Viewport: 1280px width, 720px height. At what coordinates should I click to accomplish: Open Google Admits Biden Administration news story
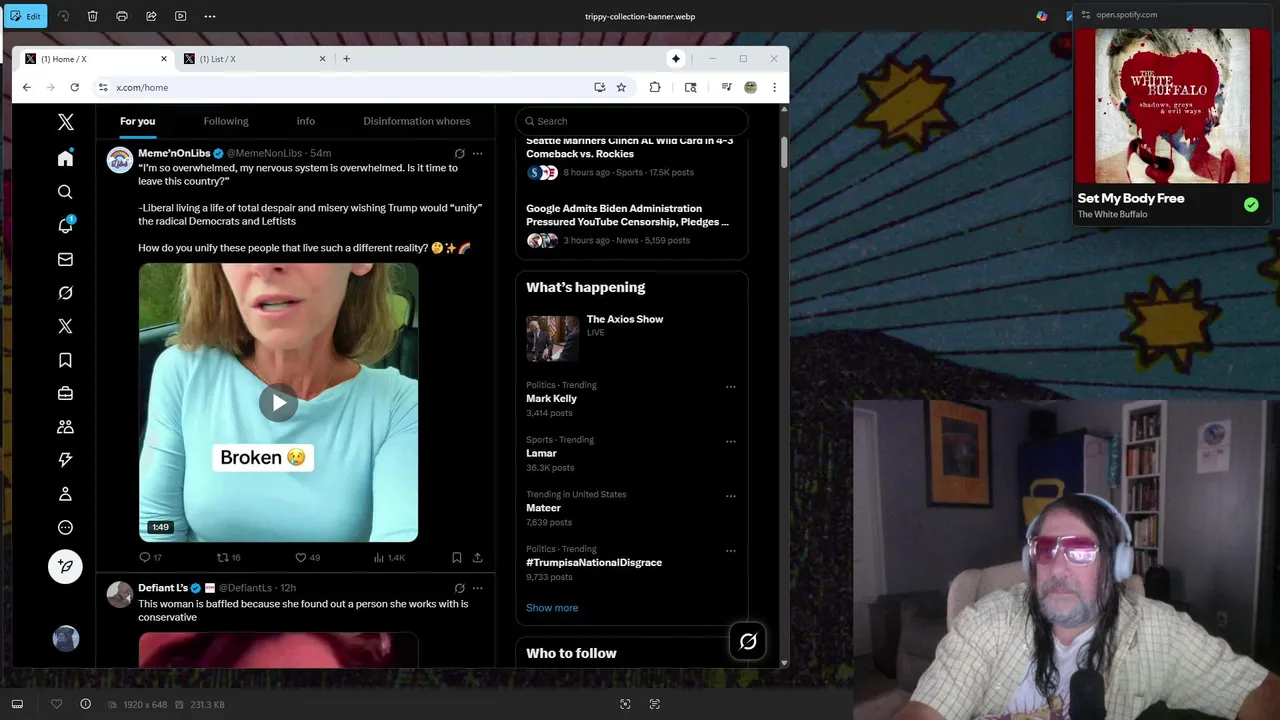pyautogui.click(x=632, y=224)
